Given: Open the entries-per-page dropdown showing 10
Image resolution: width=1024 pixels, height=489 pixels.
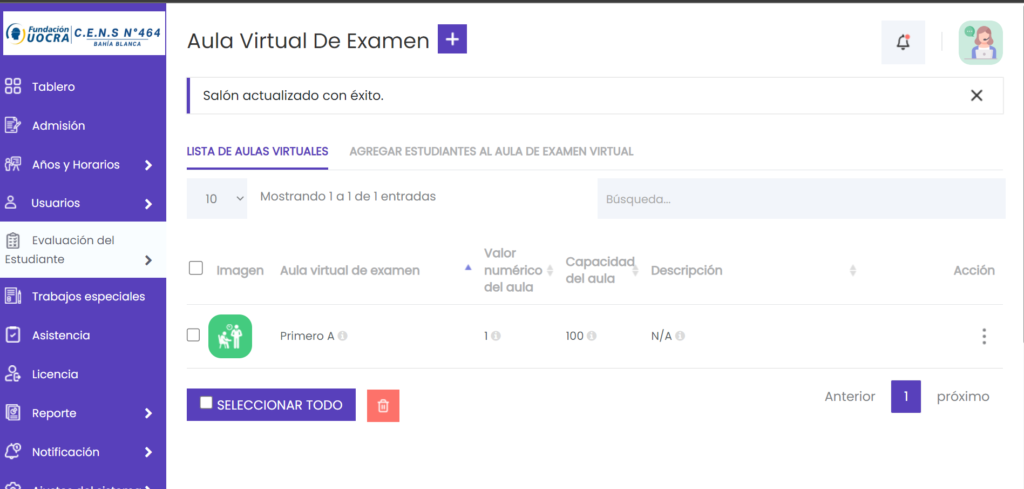Looking at the screenshot, I should click(217, 198).
